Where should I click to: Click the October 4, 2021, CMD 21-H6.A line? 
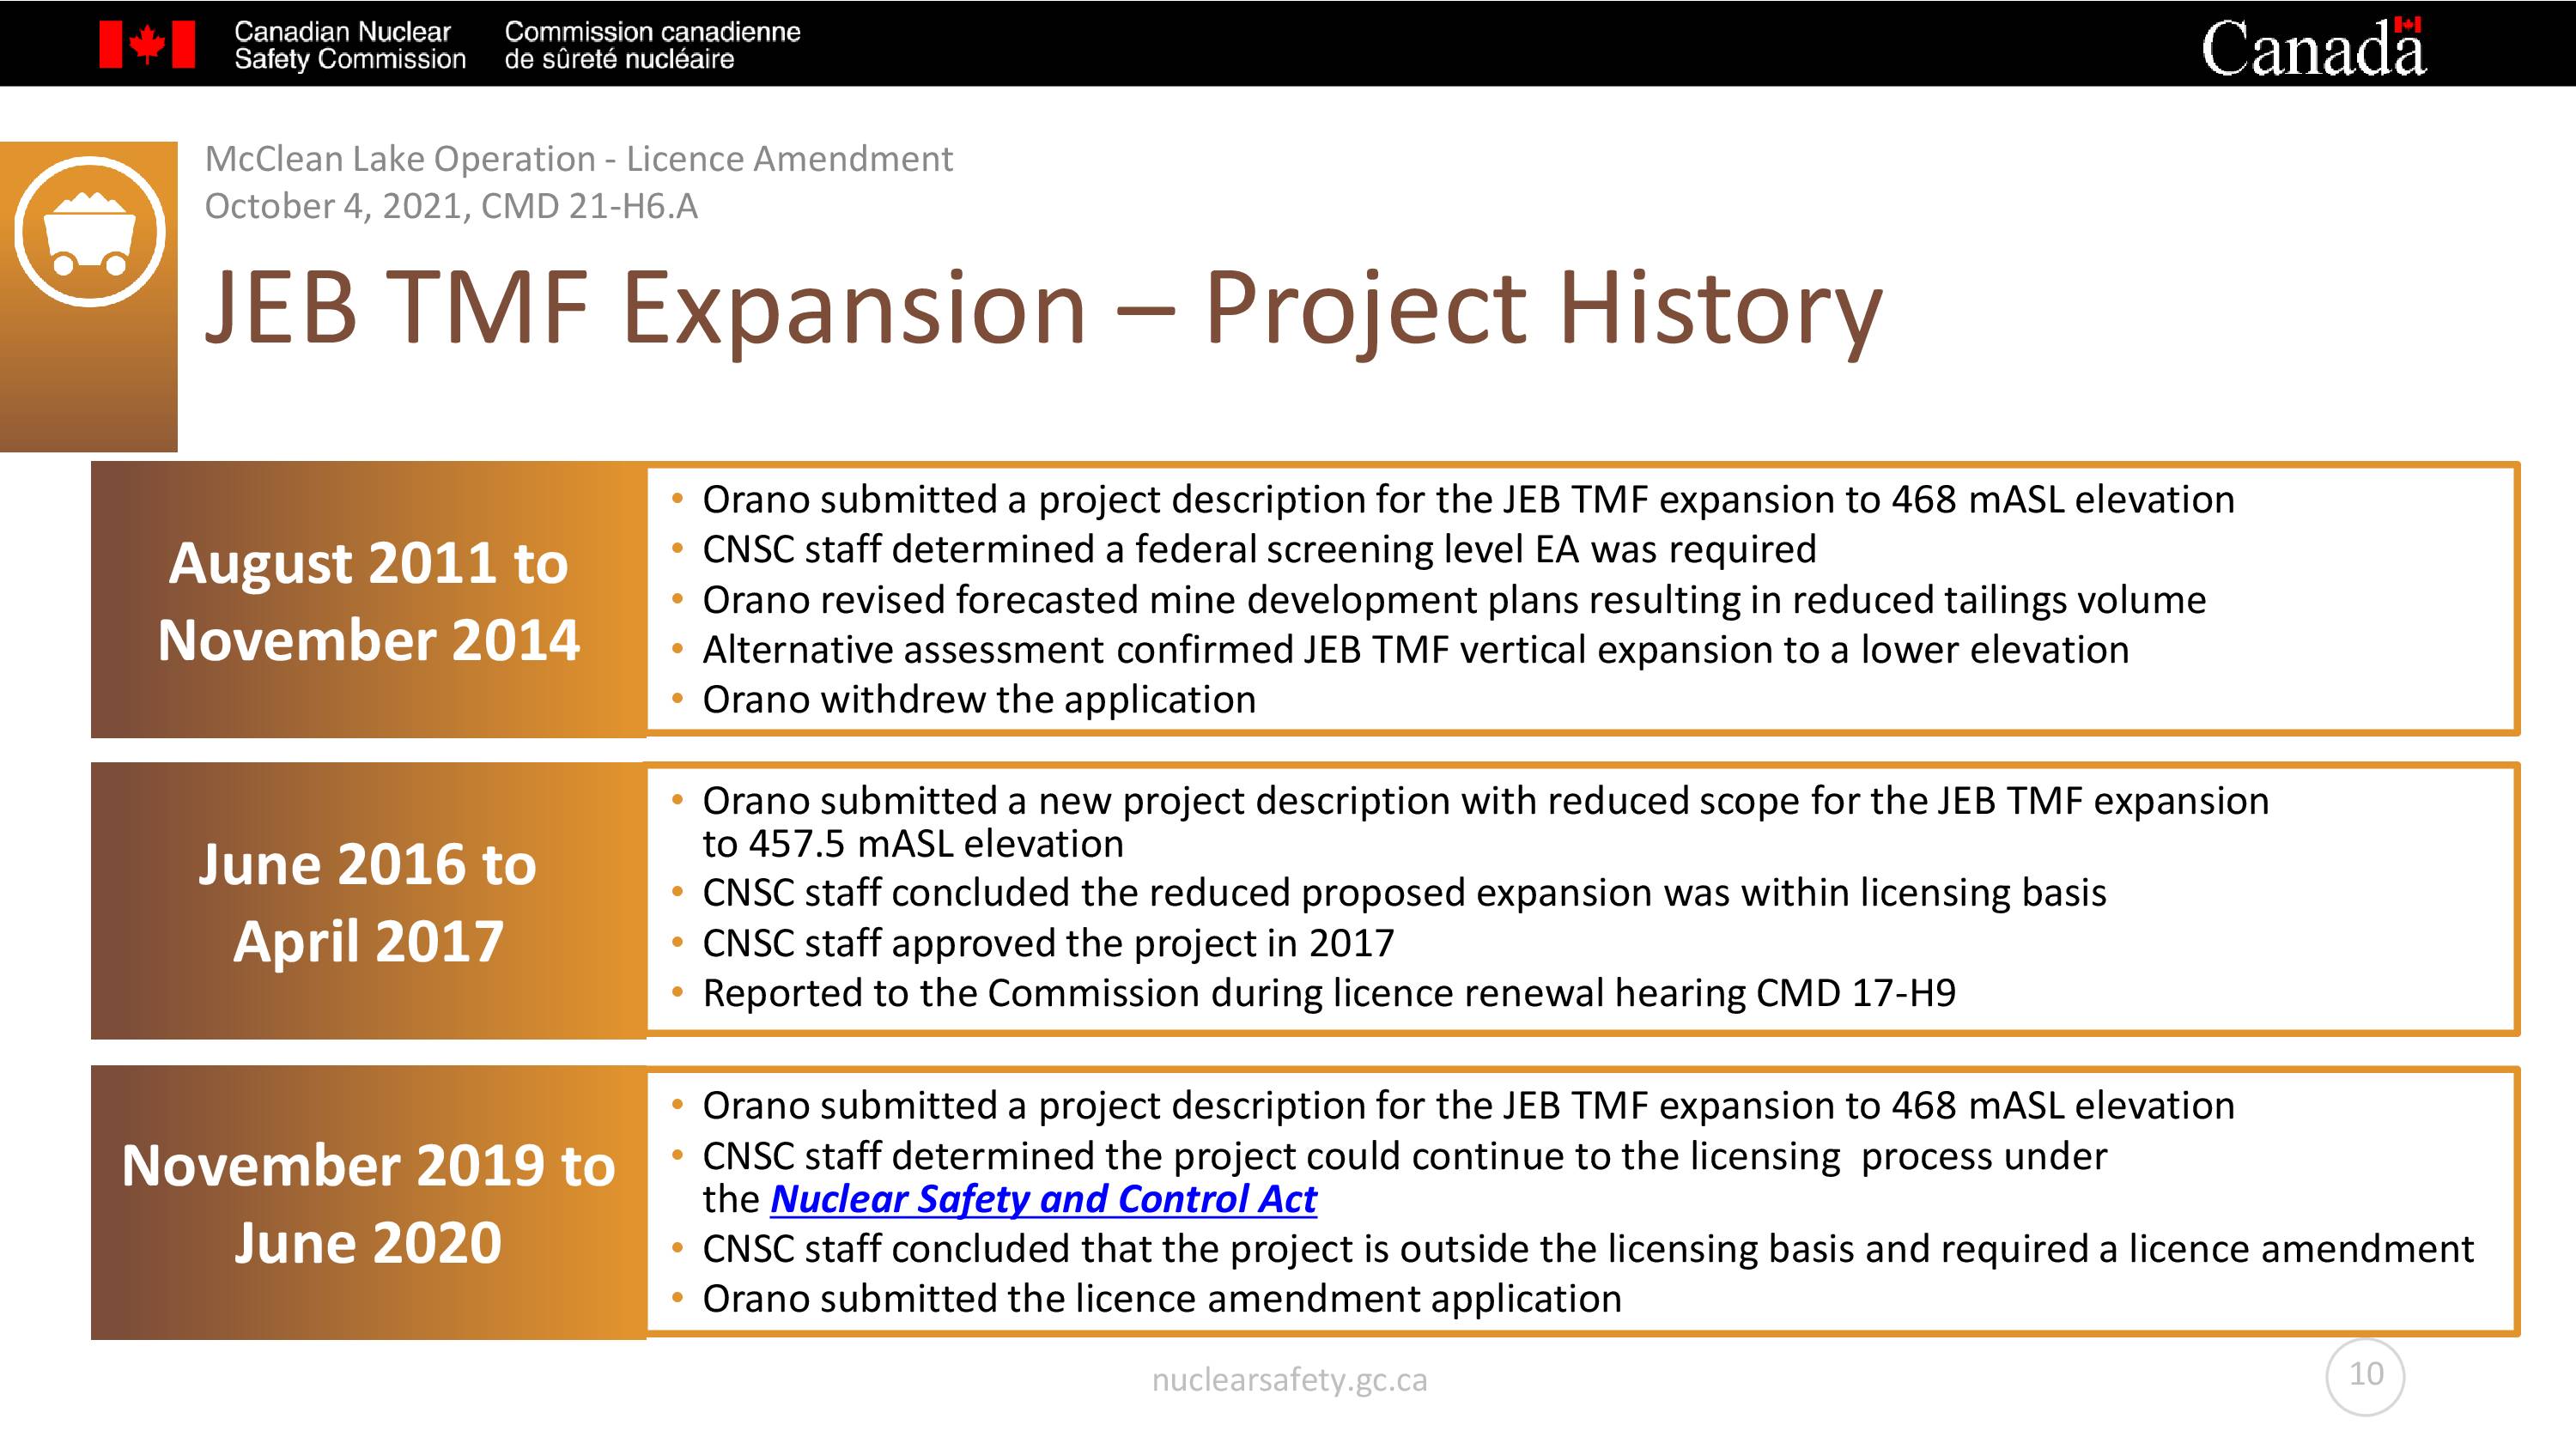451,206
